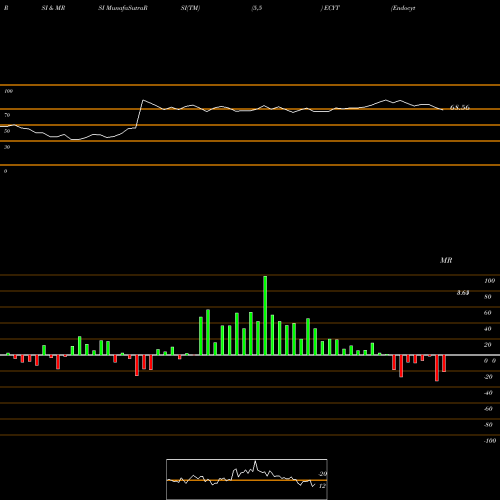Click the RSI axis label 50
500x500 pixels.
point(7,131)
